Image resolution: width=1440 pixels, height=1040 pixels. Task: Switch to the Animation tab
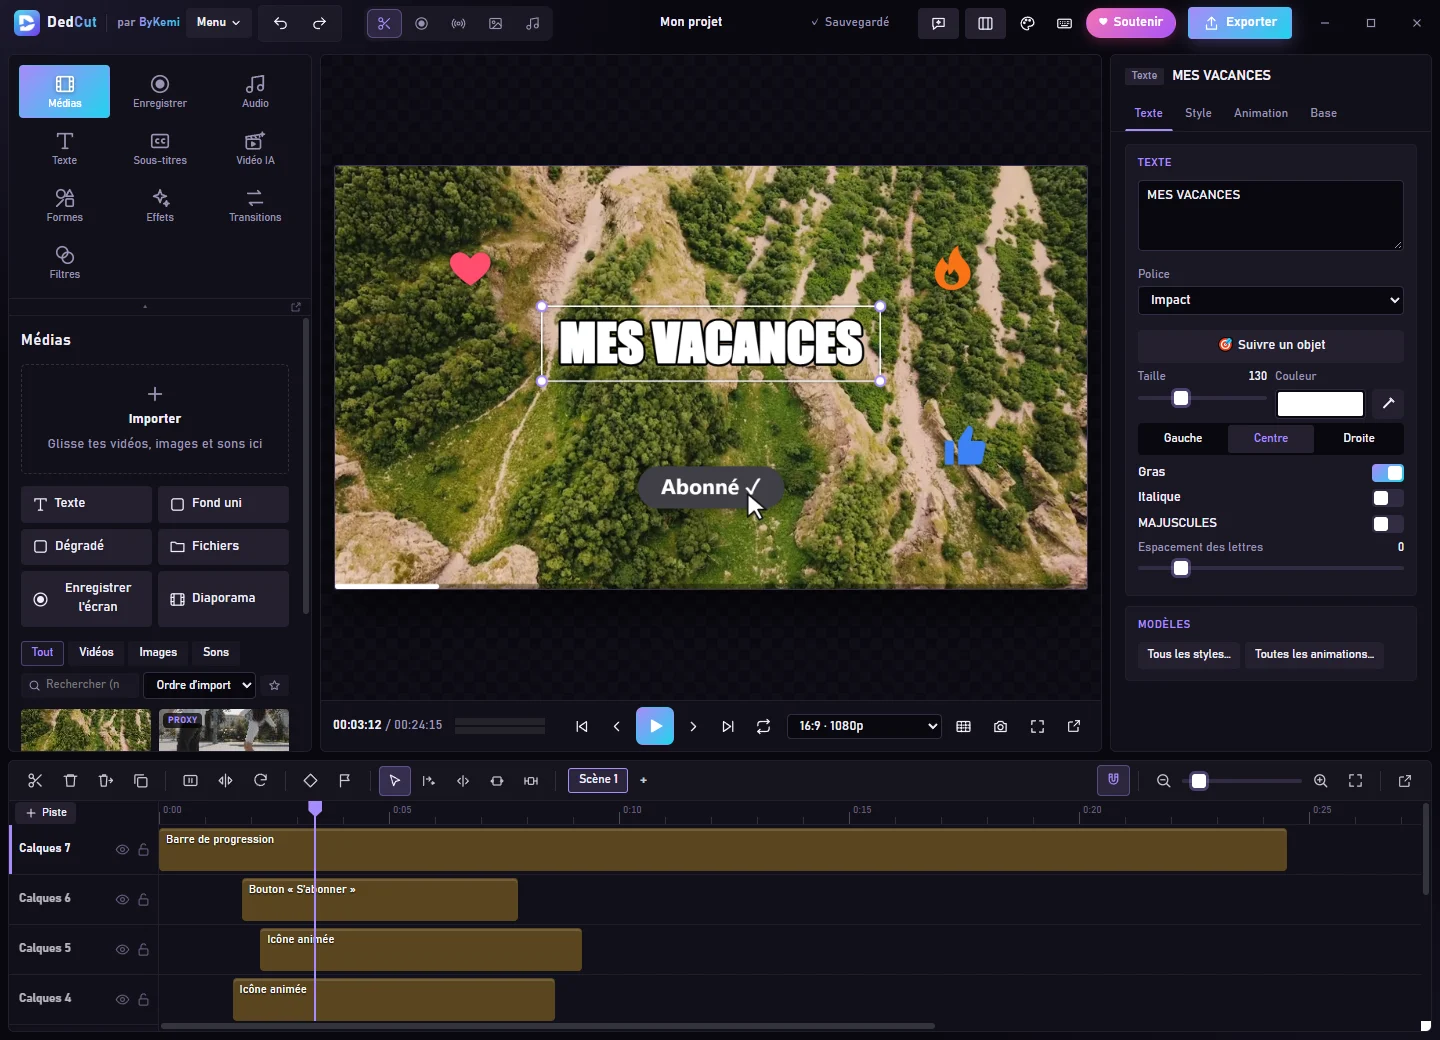tap(1261, 113)
